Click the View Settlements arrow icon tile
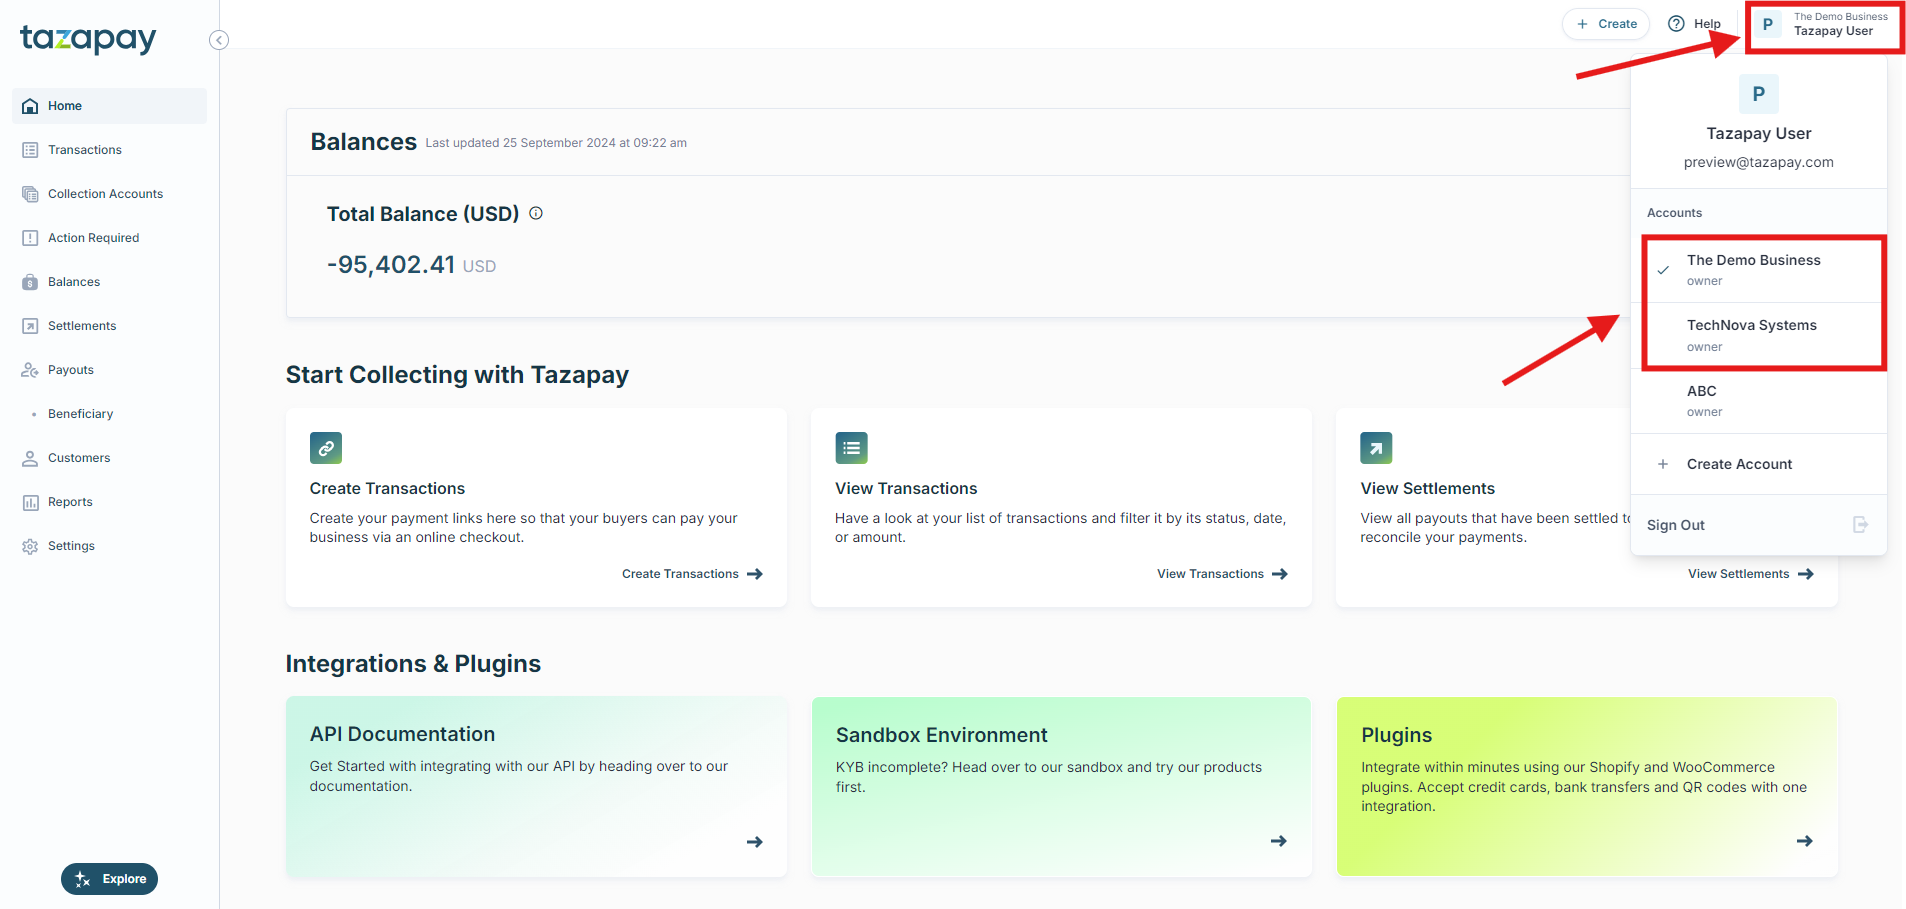1906x909 pixels. click(x=1376, y=448)
